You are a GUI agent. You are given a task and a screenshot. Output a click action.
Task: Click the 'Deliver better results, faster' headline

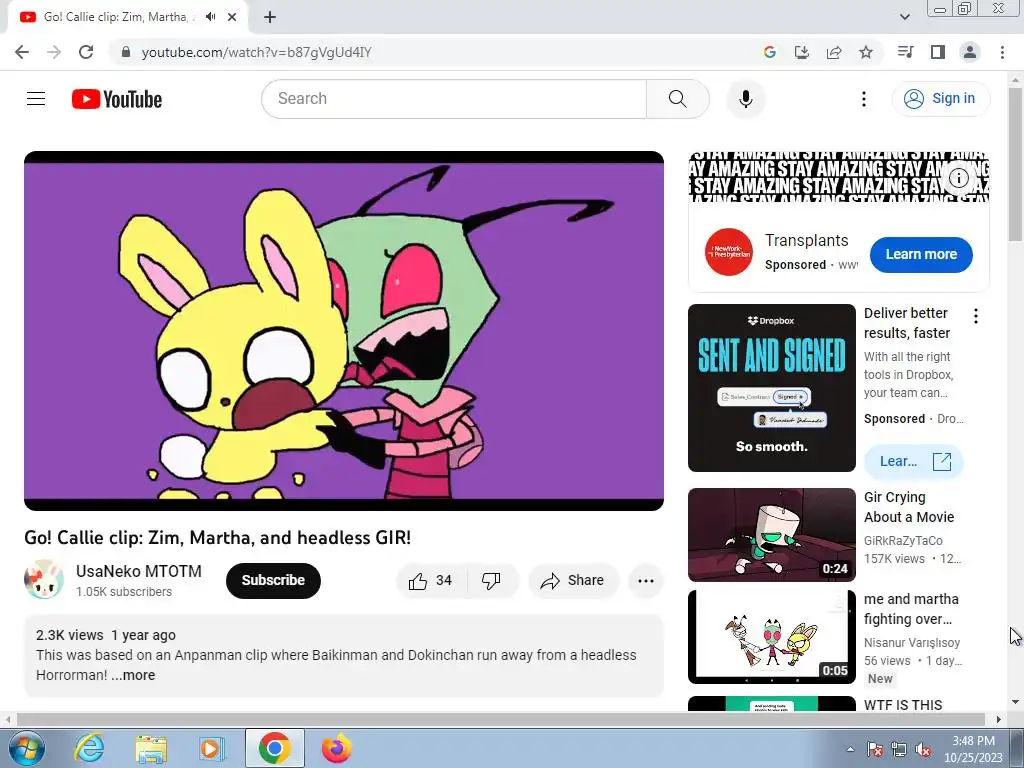(x=906, y=323)
